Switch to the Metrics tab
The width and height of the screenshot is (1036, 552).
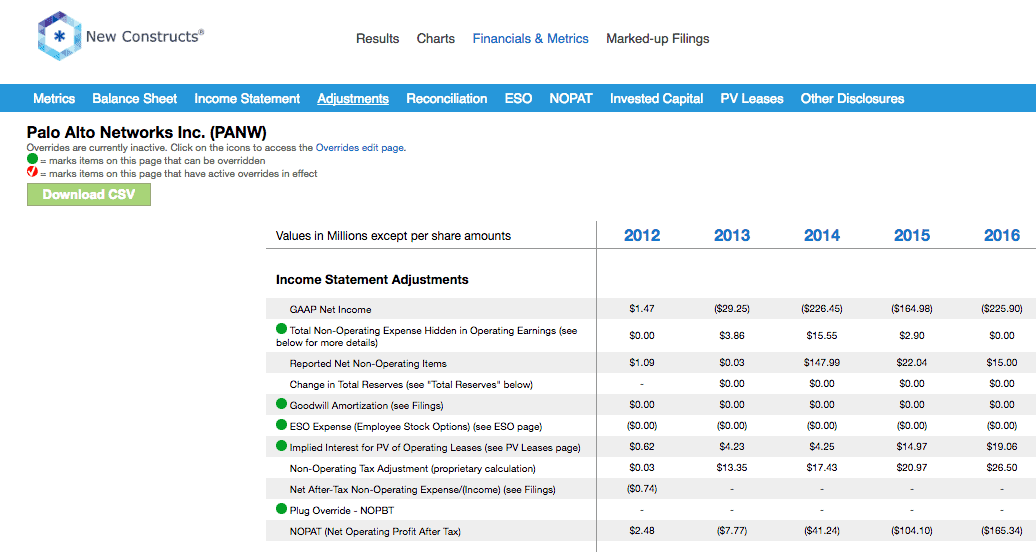coord(54,99)
